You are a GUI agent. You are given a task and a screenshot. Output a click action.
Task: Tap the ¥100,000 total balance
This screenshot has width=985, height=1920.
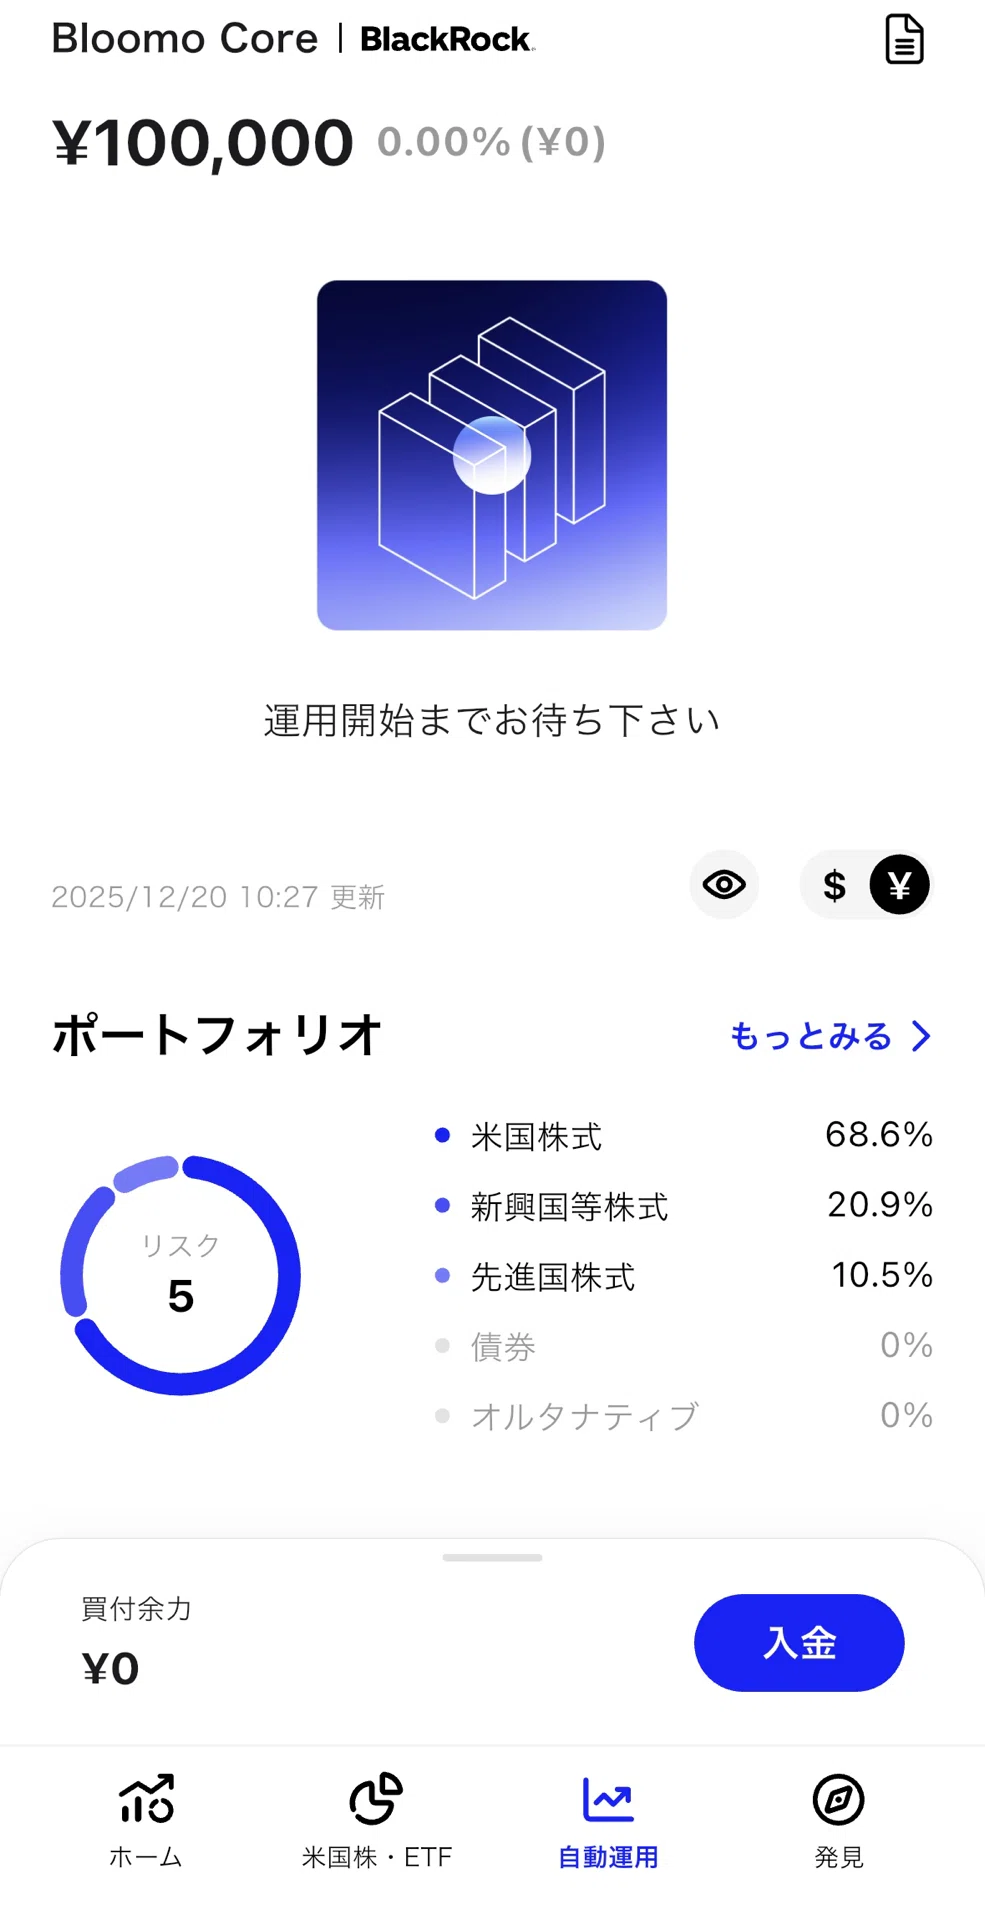click(203, 142)
